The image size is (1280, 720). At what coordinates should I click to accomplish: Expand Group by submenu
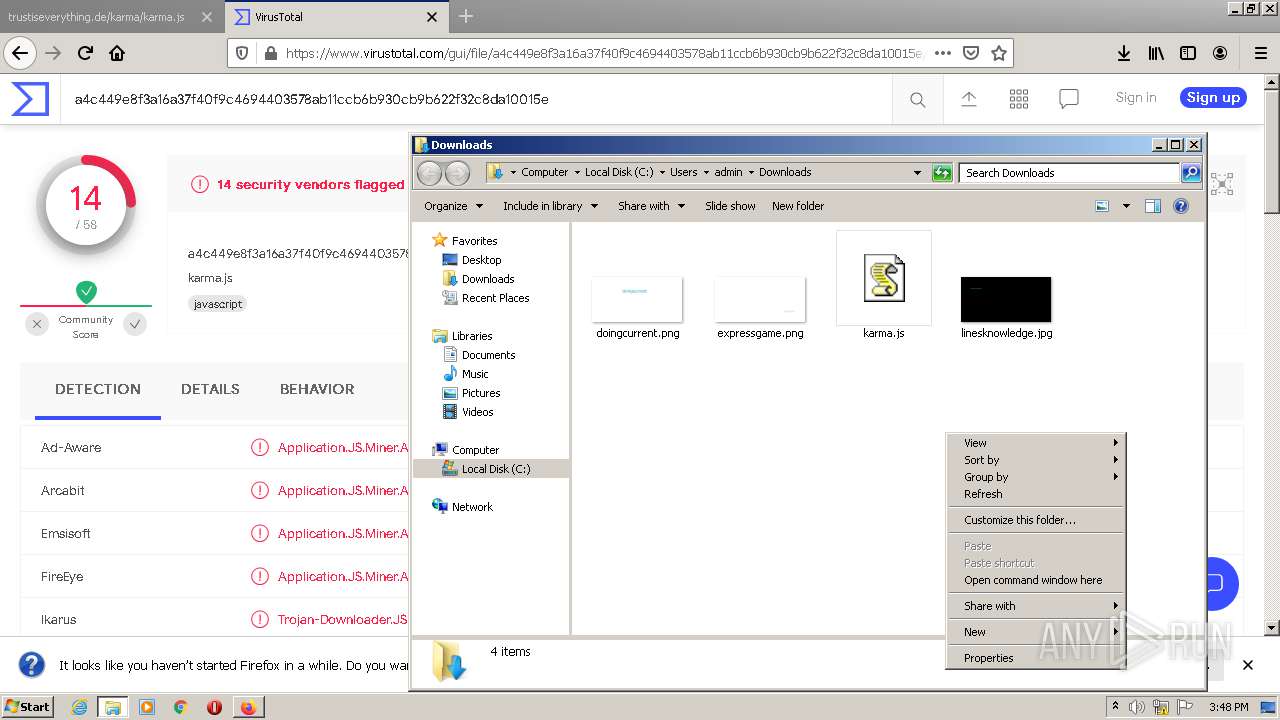click(1035, 477)
